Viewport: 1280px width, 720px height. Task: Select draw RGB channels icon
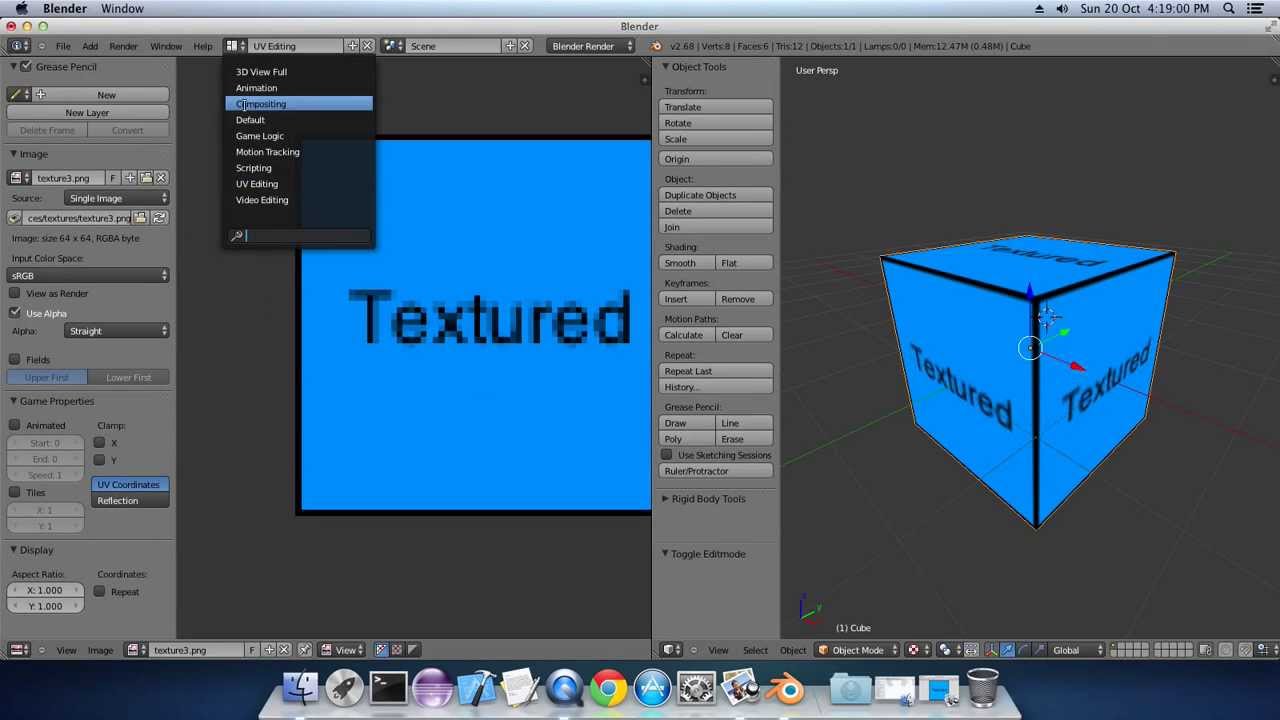(381, 650)
